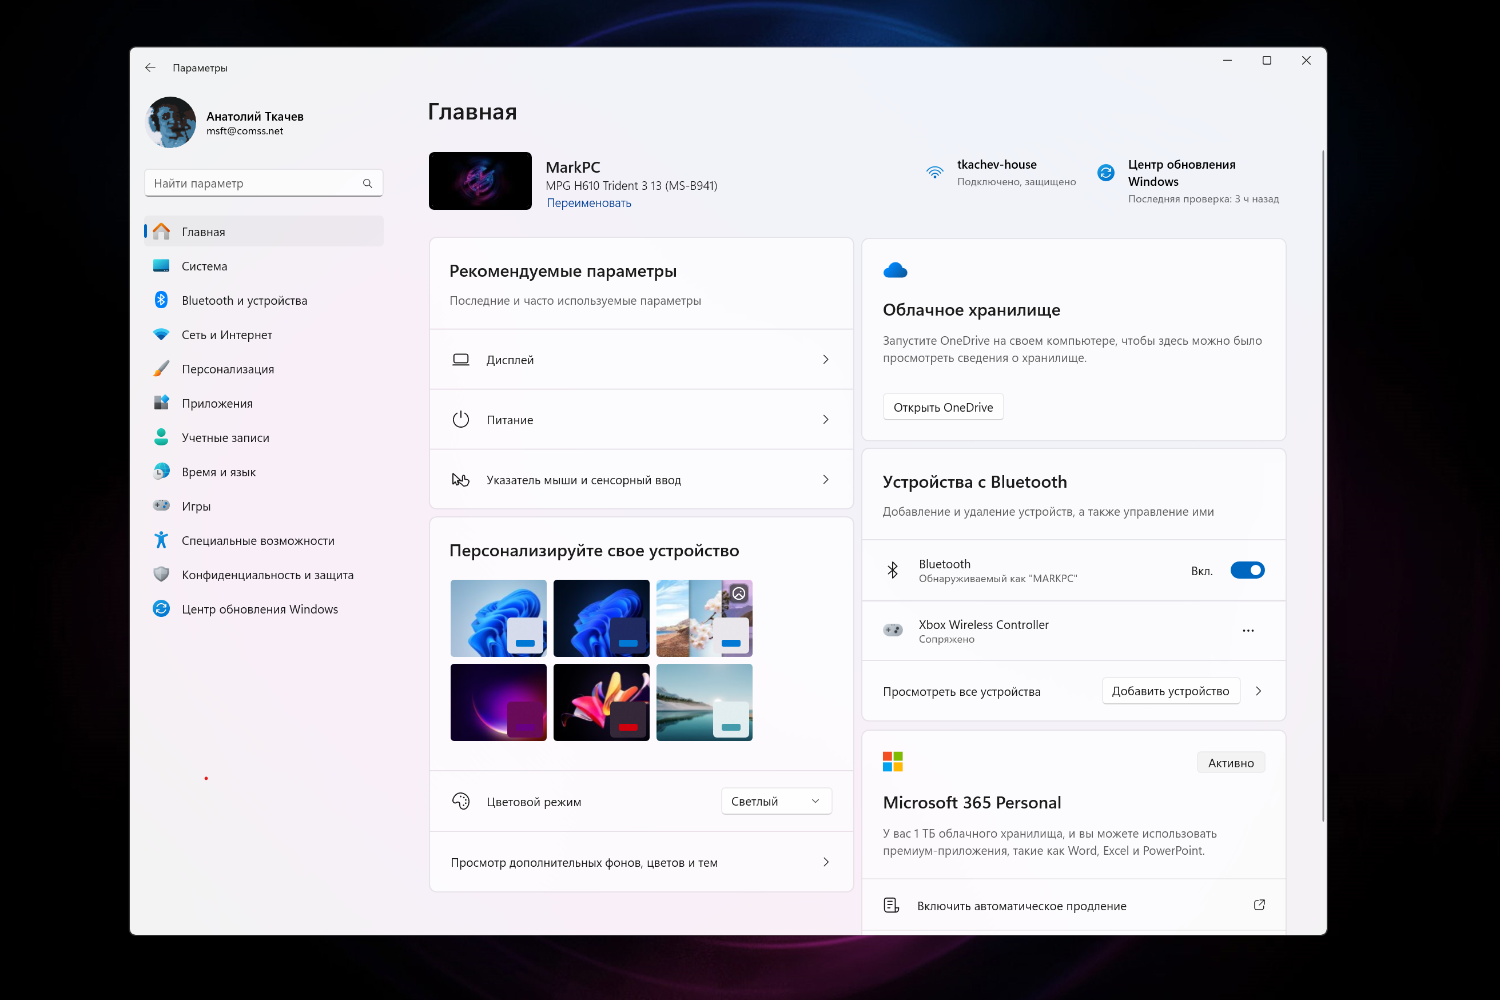The height and width of the screenshot is (1000, 1500).
Task: Click the Wi-Fi network icon
Action: (935, 172)
